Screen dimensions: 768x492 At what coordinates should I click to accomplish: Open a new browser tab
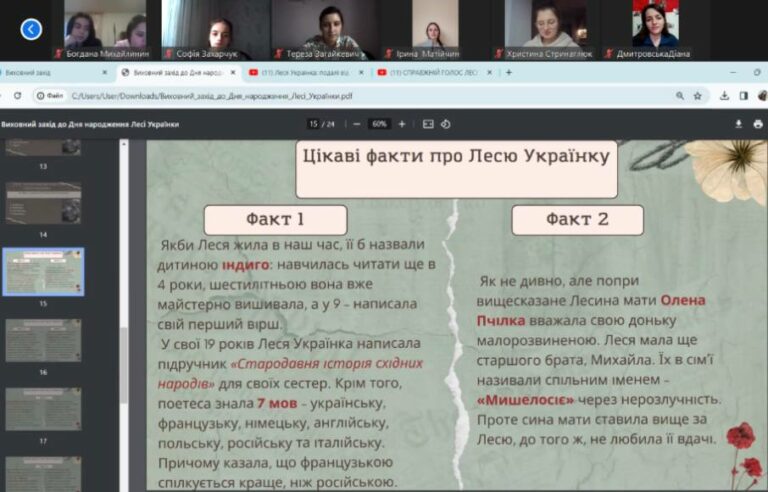pyautogui.click(x=509, y=73)
